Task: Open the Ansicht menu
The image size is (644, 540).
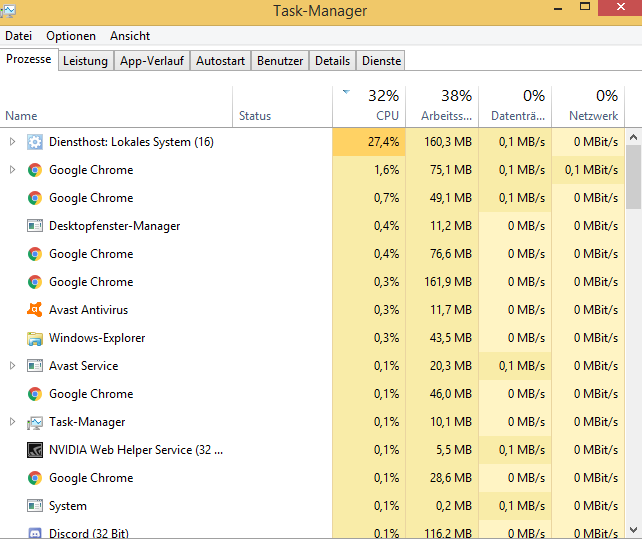Action: 130,36
